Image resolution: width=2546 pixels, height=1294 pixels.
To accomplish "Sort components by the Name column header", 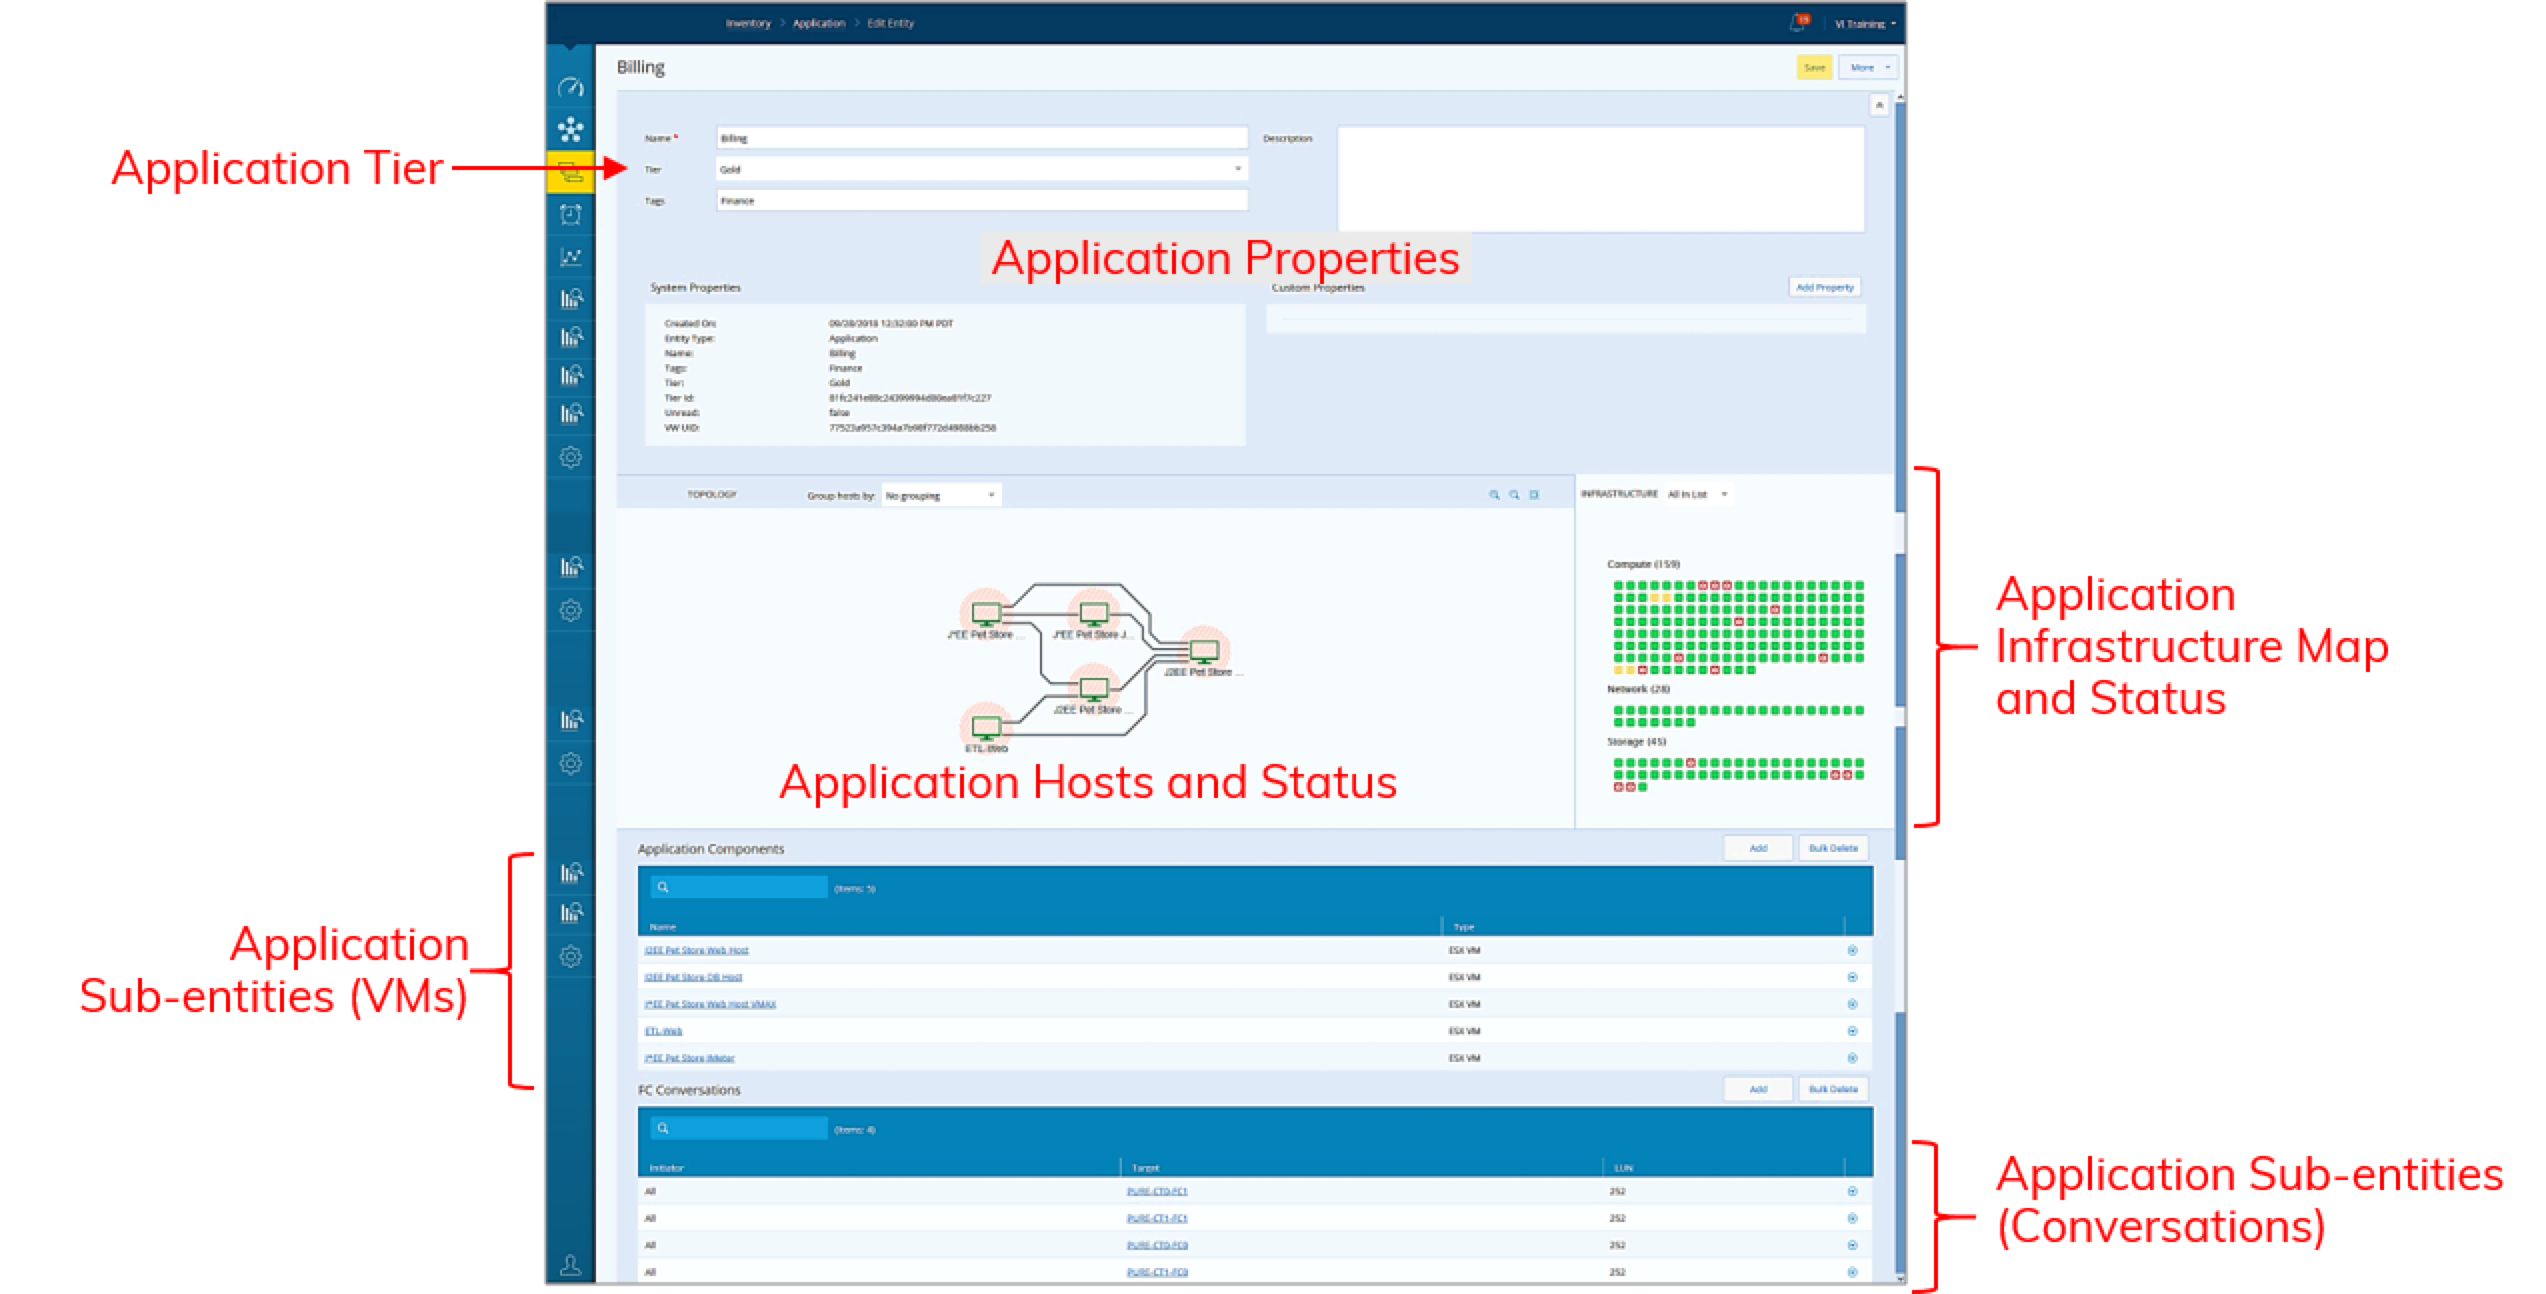I will pyautogui.click(x=663, y=927).
